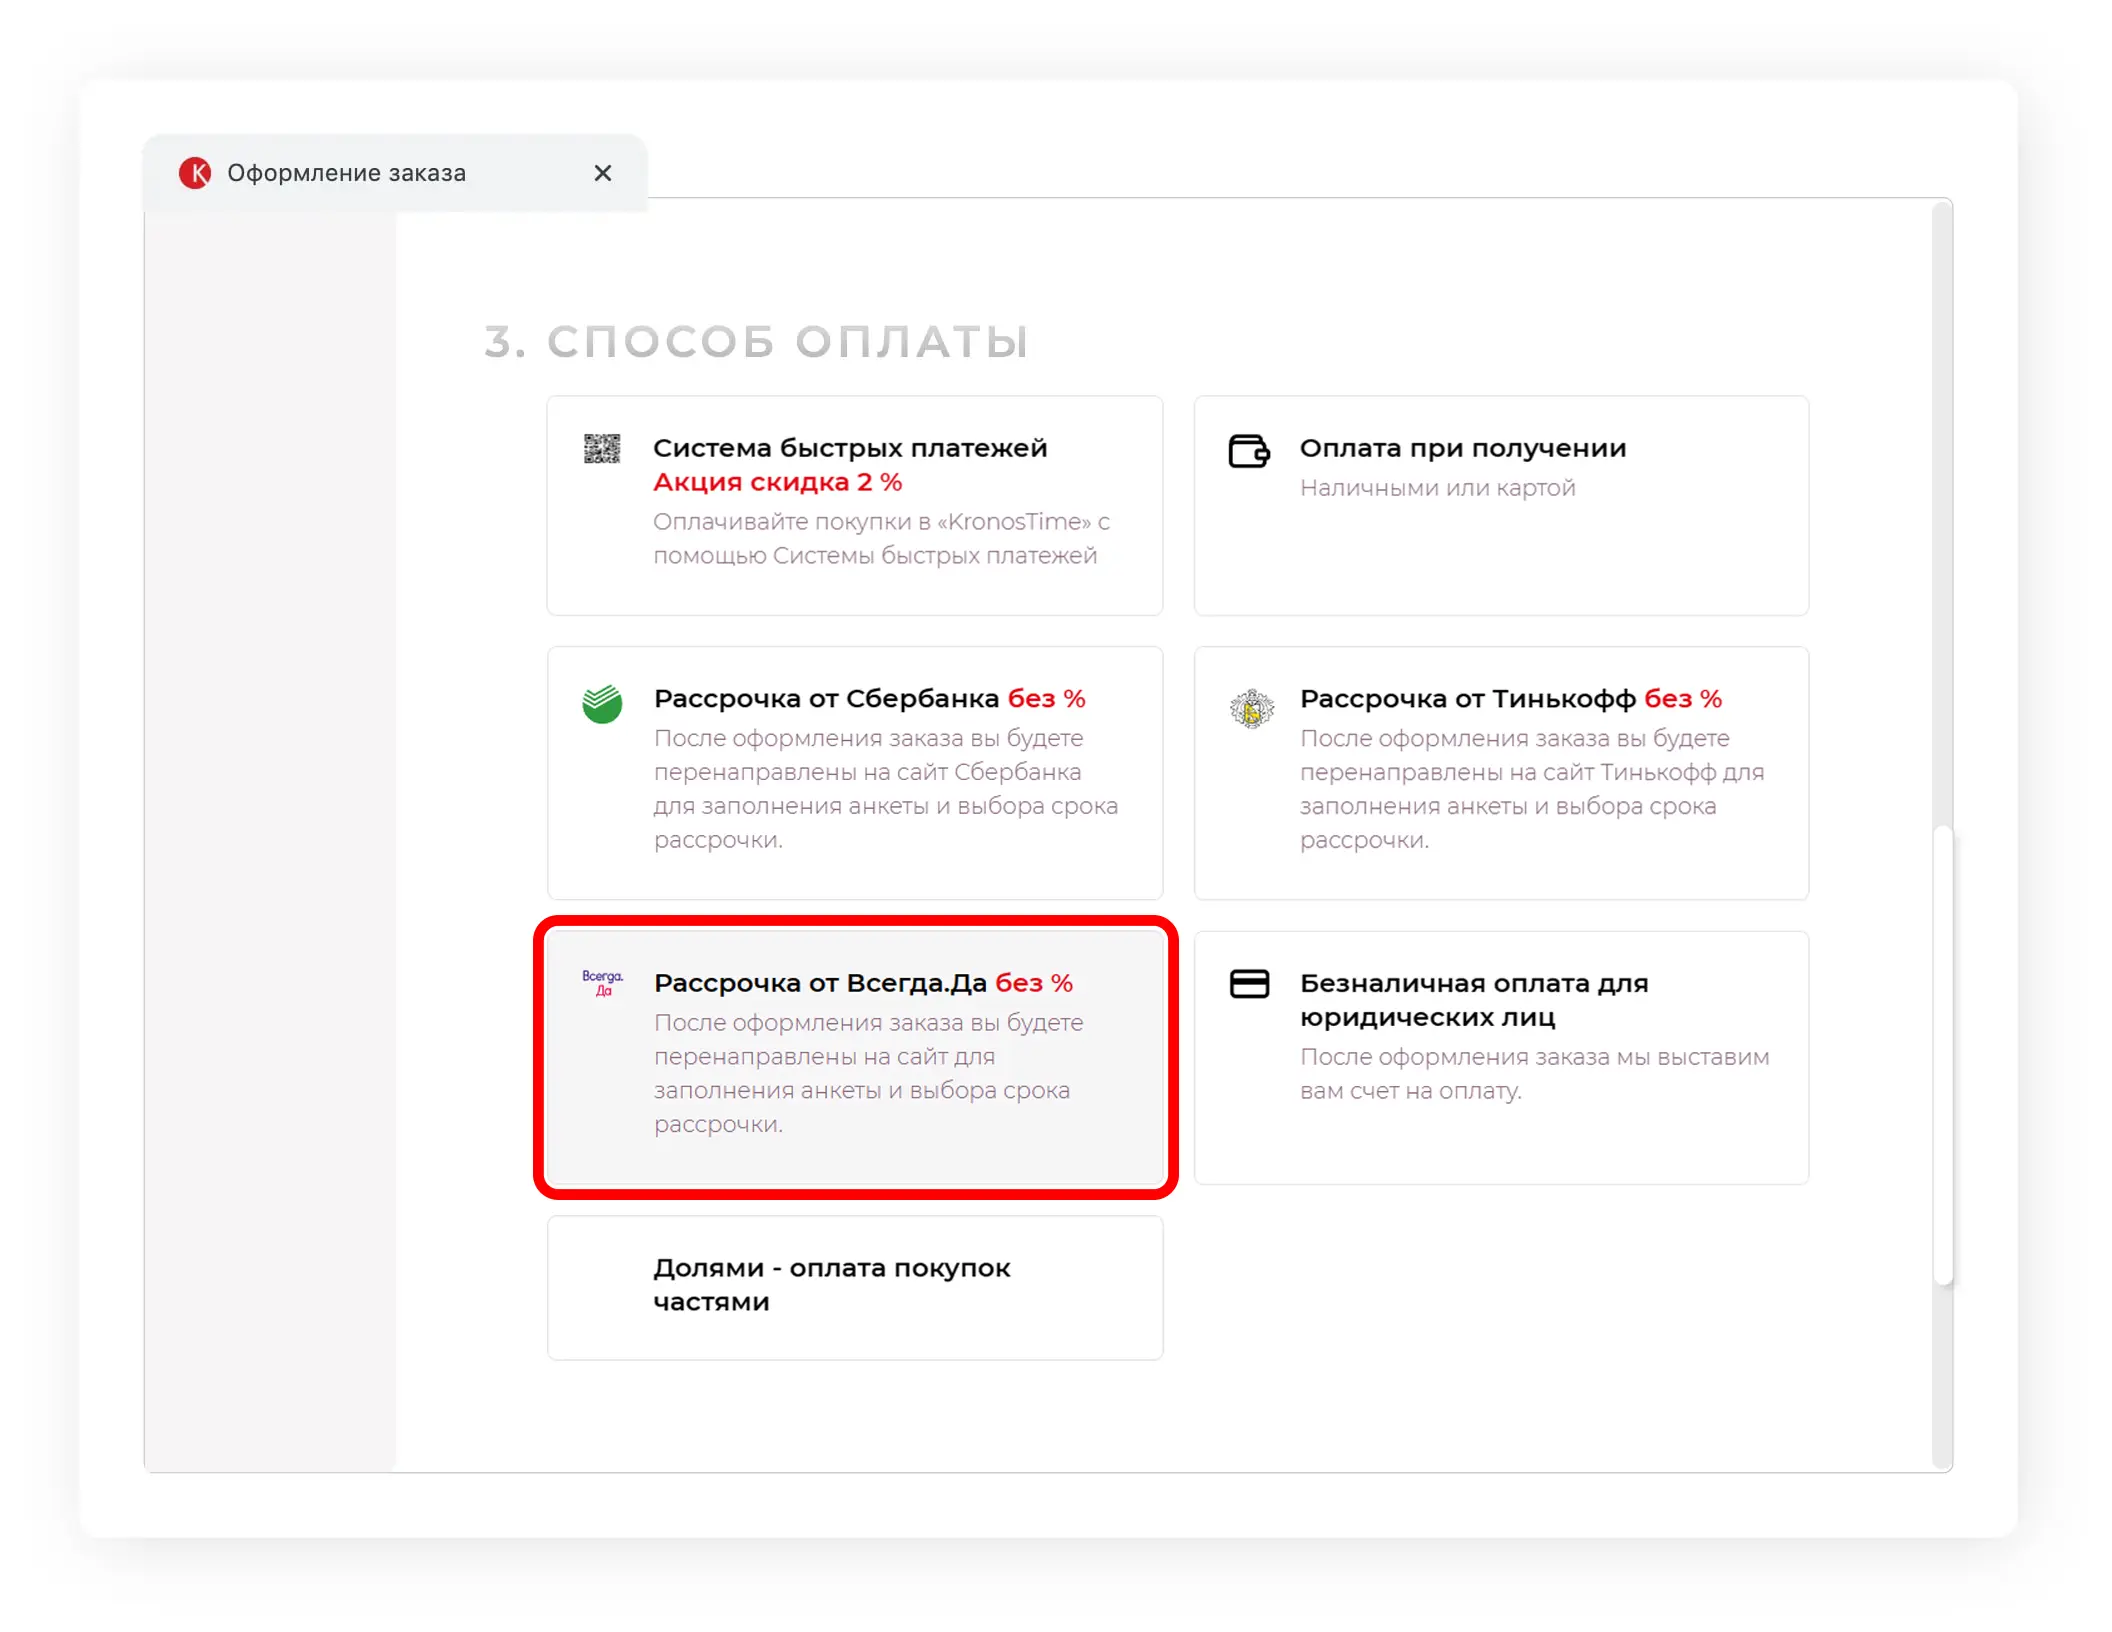Select the Оформление заказа browser tab
Screen dimensions: 2112x1632
pyautogui.click(x=395, y=173)
